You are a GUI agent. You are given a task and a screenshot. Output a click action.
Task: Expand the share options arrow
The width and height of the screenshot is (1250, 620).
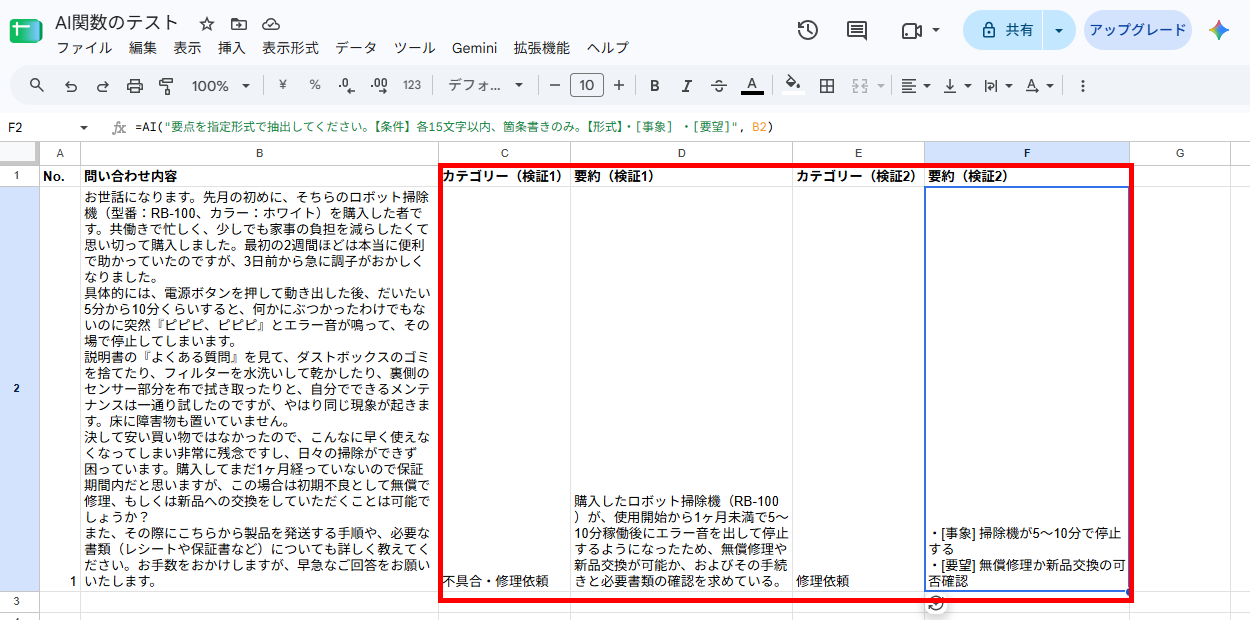(1059, 30)
